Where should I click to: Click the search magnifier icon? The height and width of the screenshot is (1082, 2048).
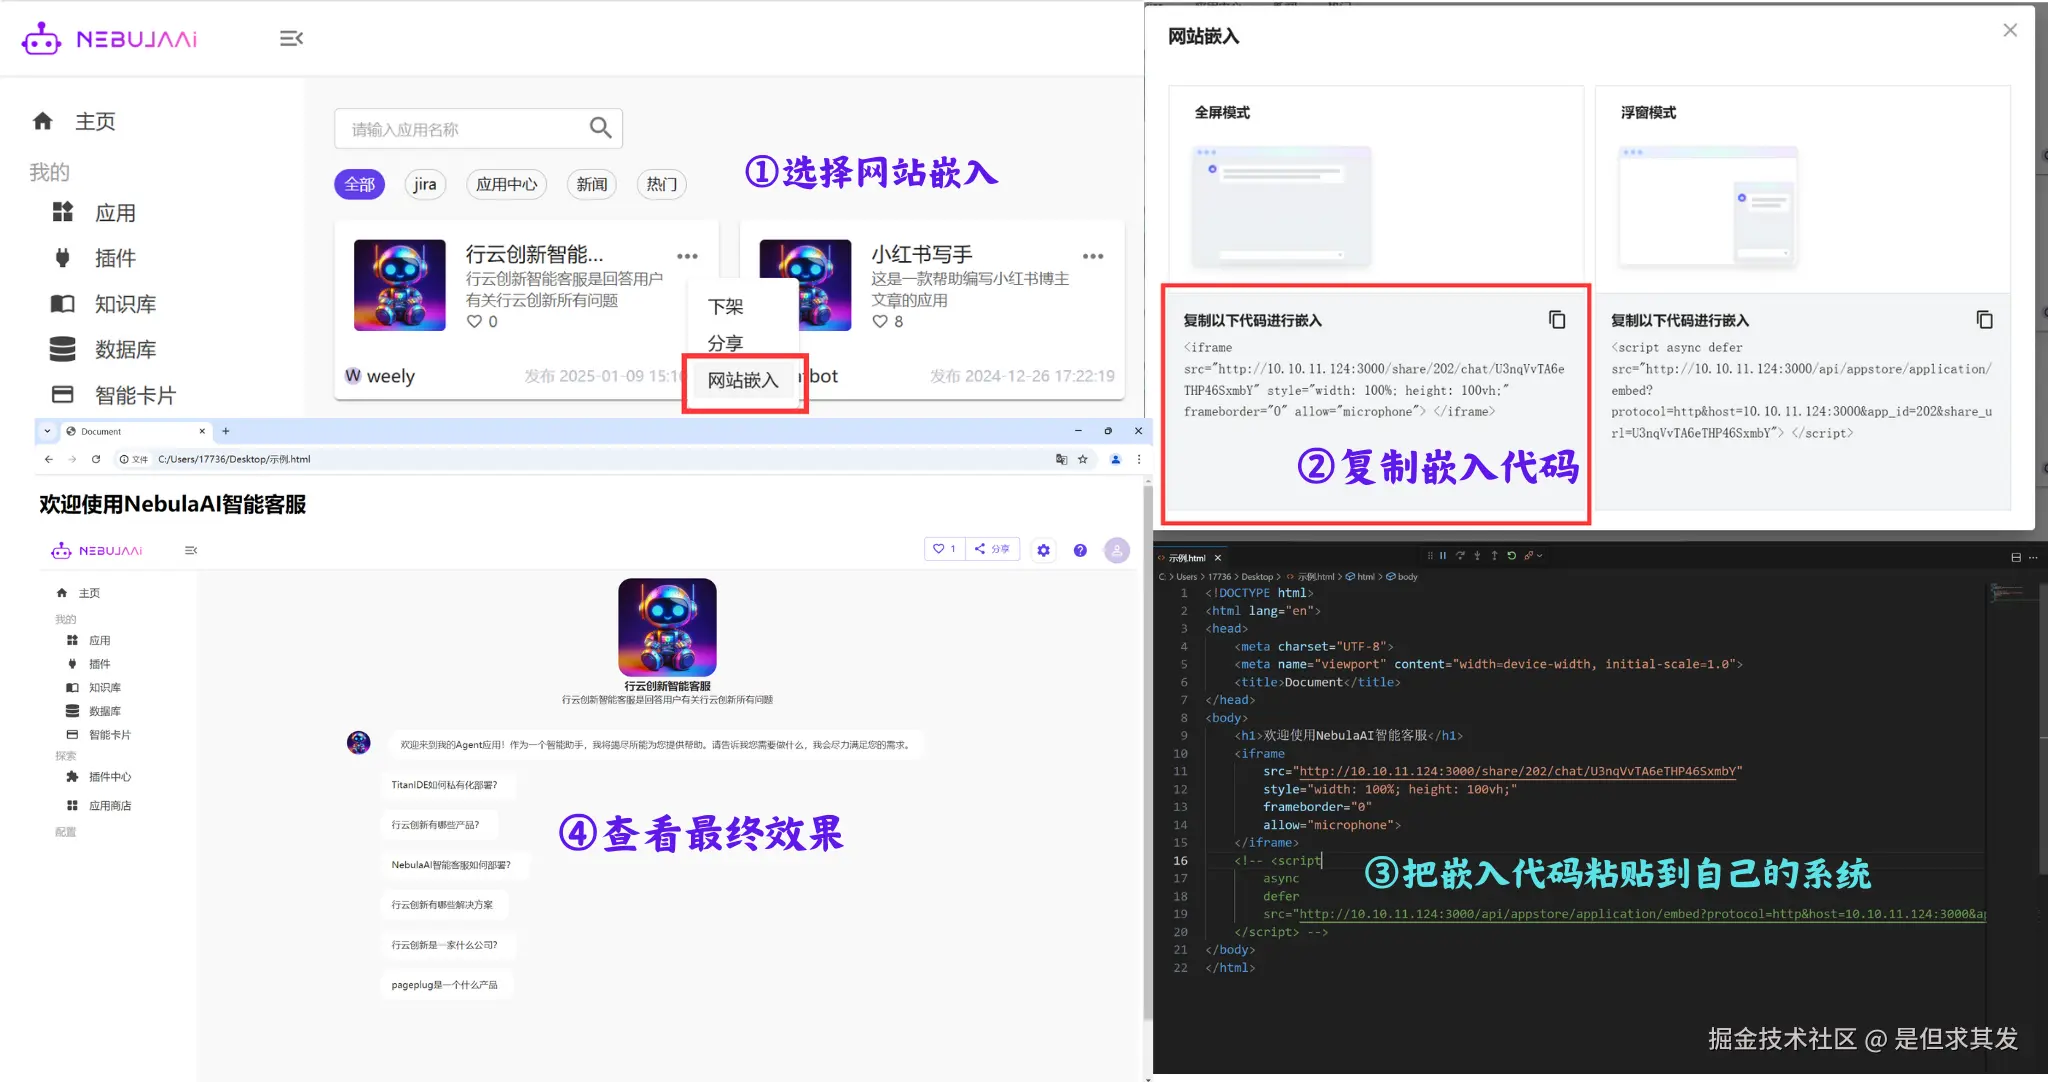pyautogui.click(x=601, y=128)
